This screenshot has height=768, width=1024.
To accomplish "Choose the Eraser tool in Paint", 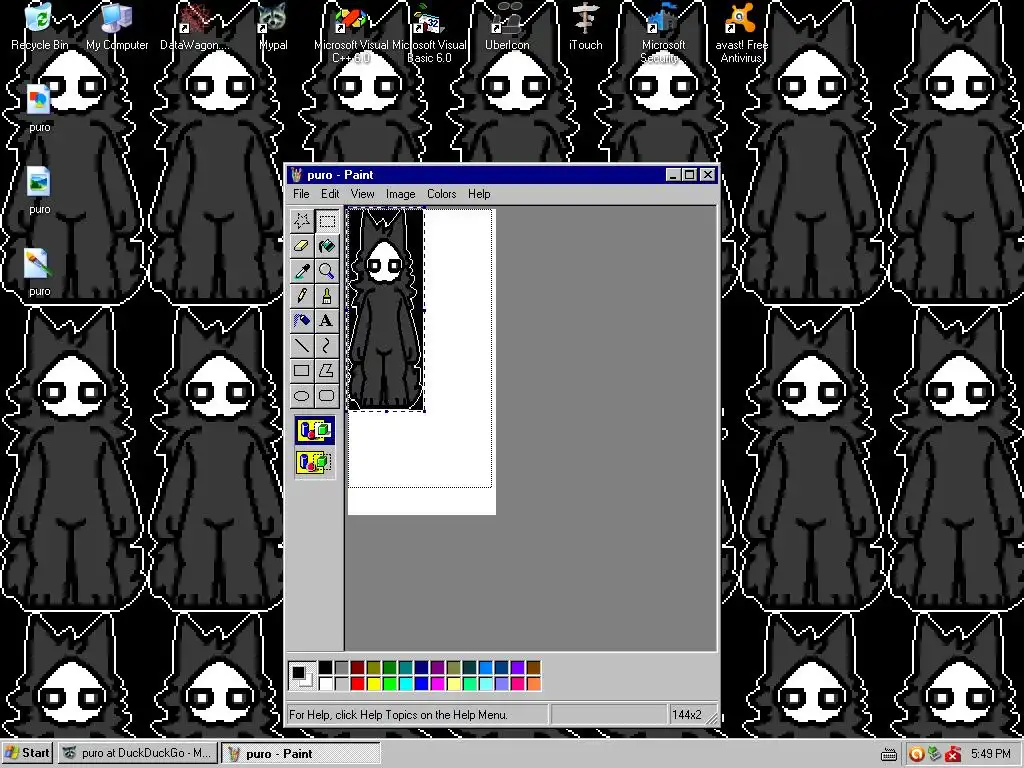I will pyautogui.click(x=302, y=246).
